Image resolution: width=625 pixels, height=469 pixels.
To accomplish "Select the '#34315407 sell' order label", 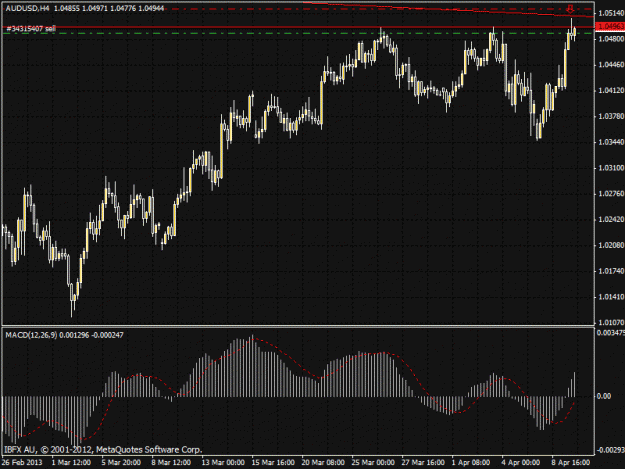I will tap(31, 29).
